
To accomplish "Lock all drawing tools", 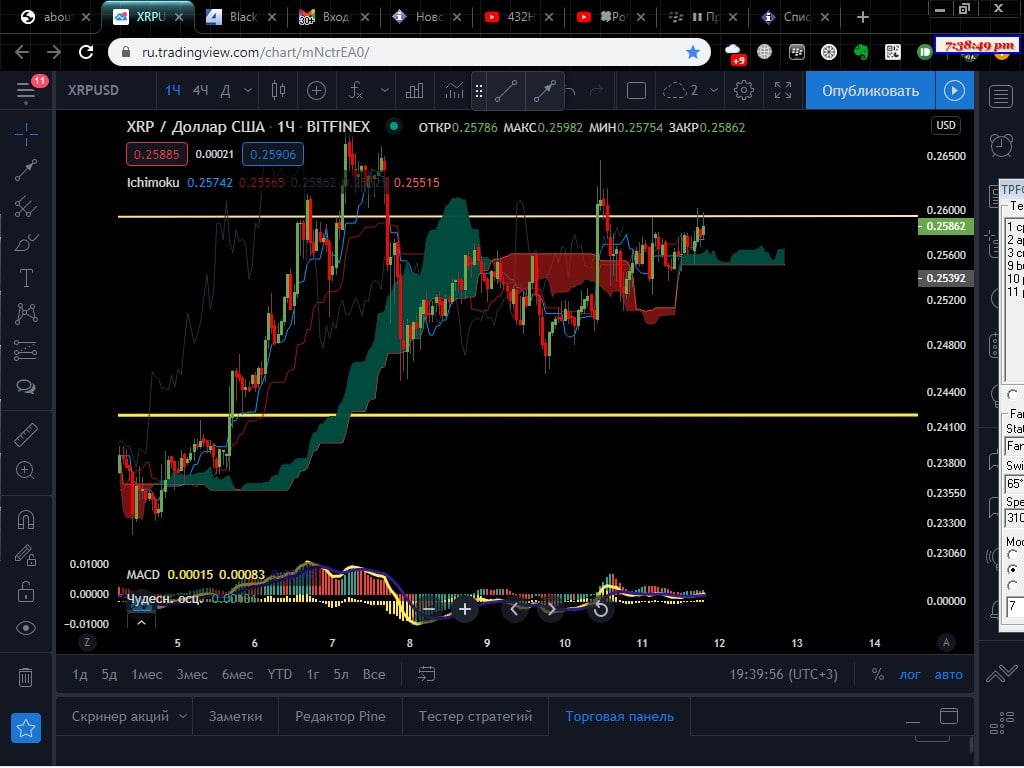I will (x=26, y=592).
